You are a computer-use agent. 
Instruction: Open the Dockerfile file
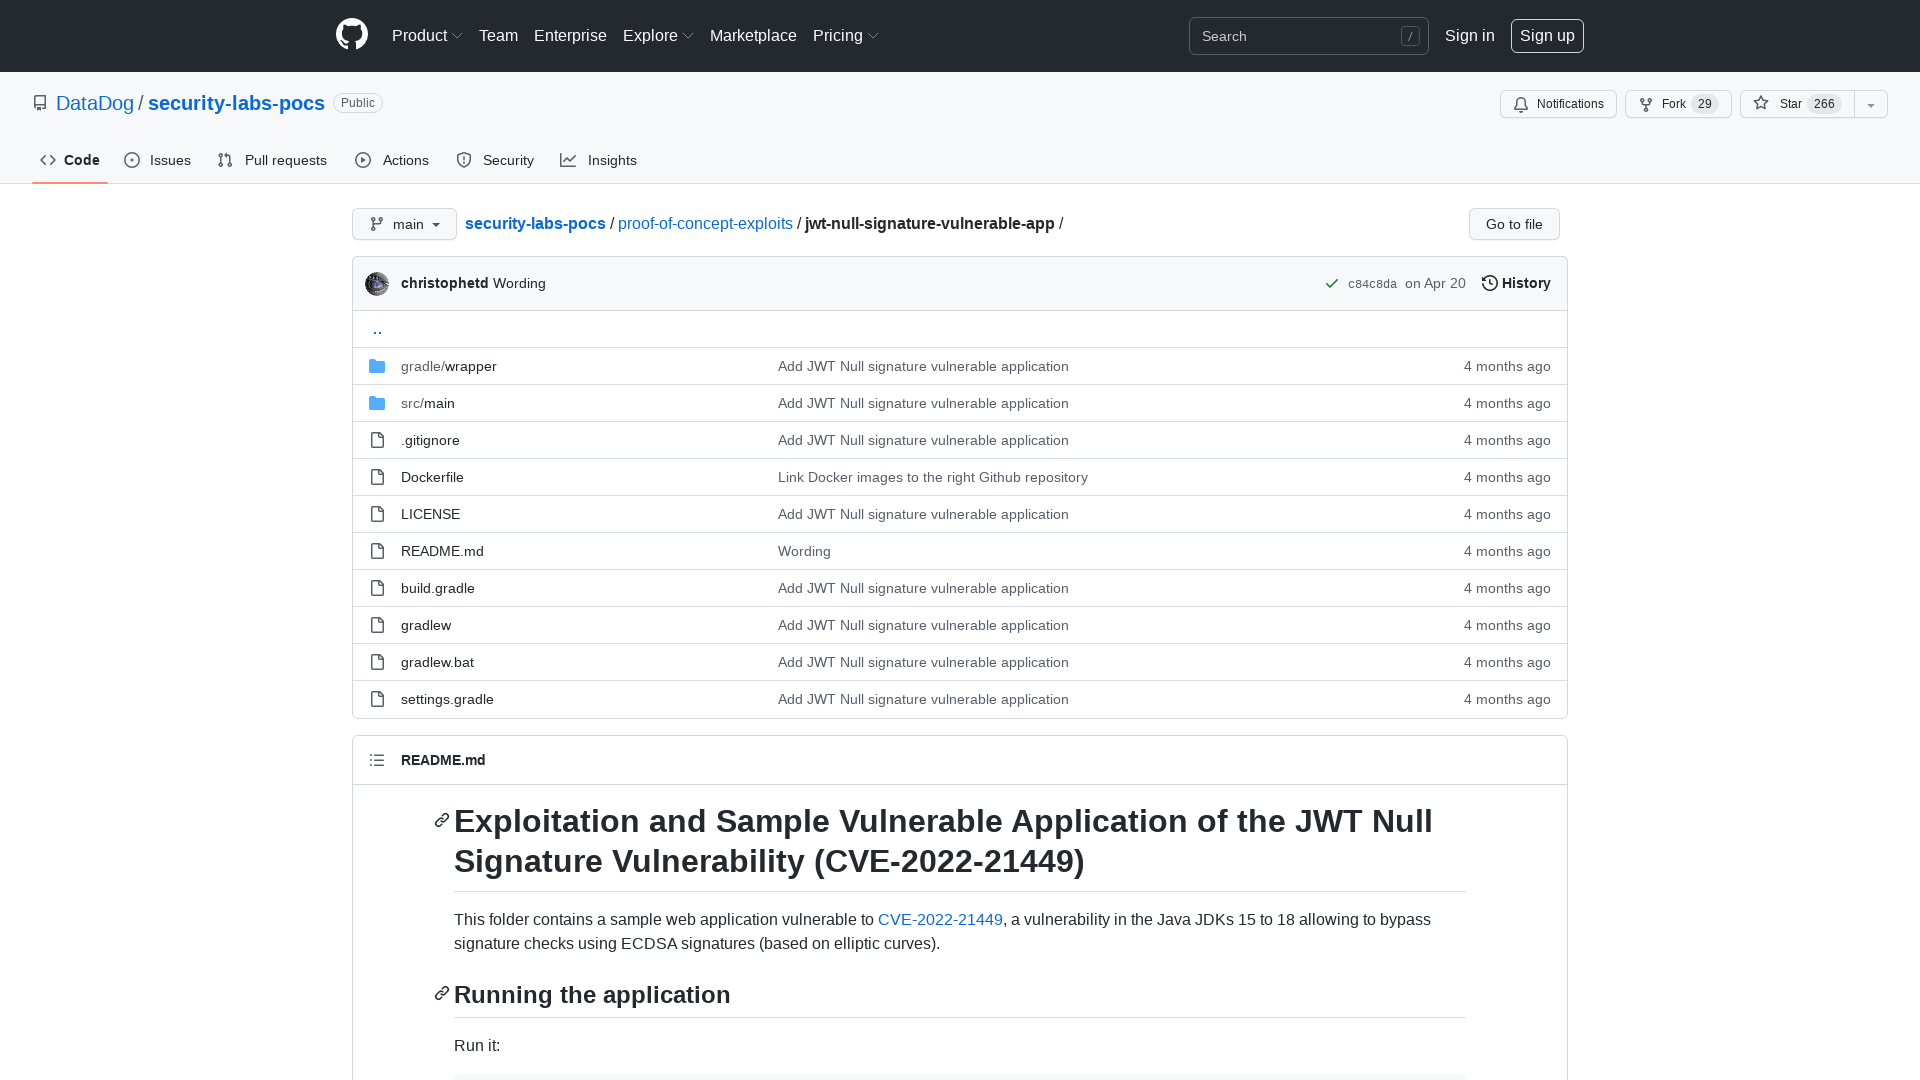tap(432, 477)
